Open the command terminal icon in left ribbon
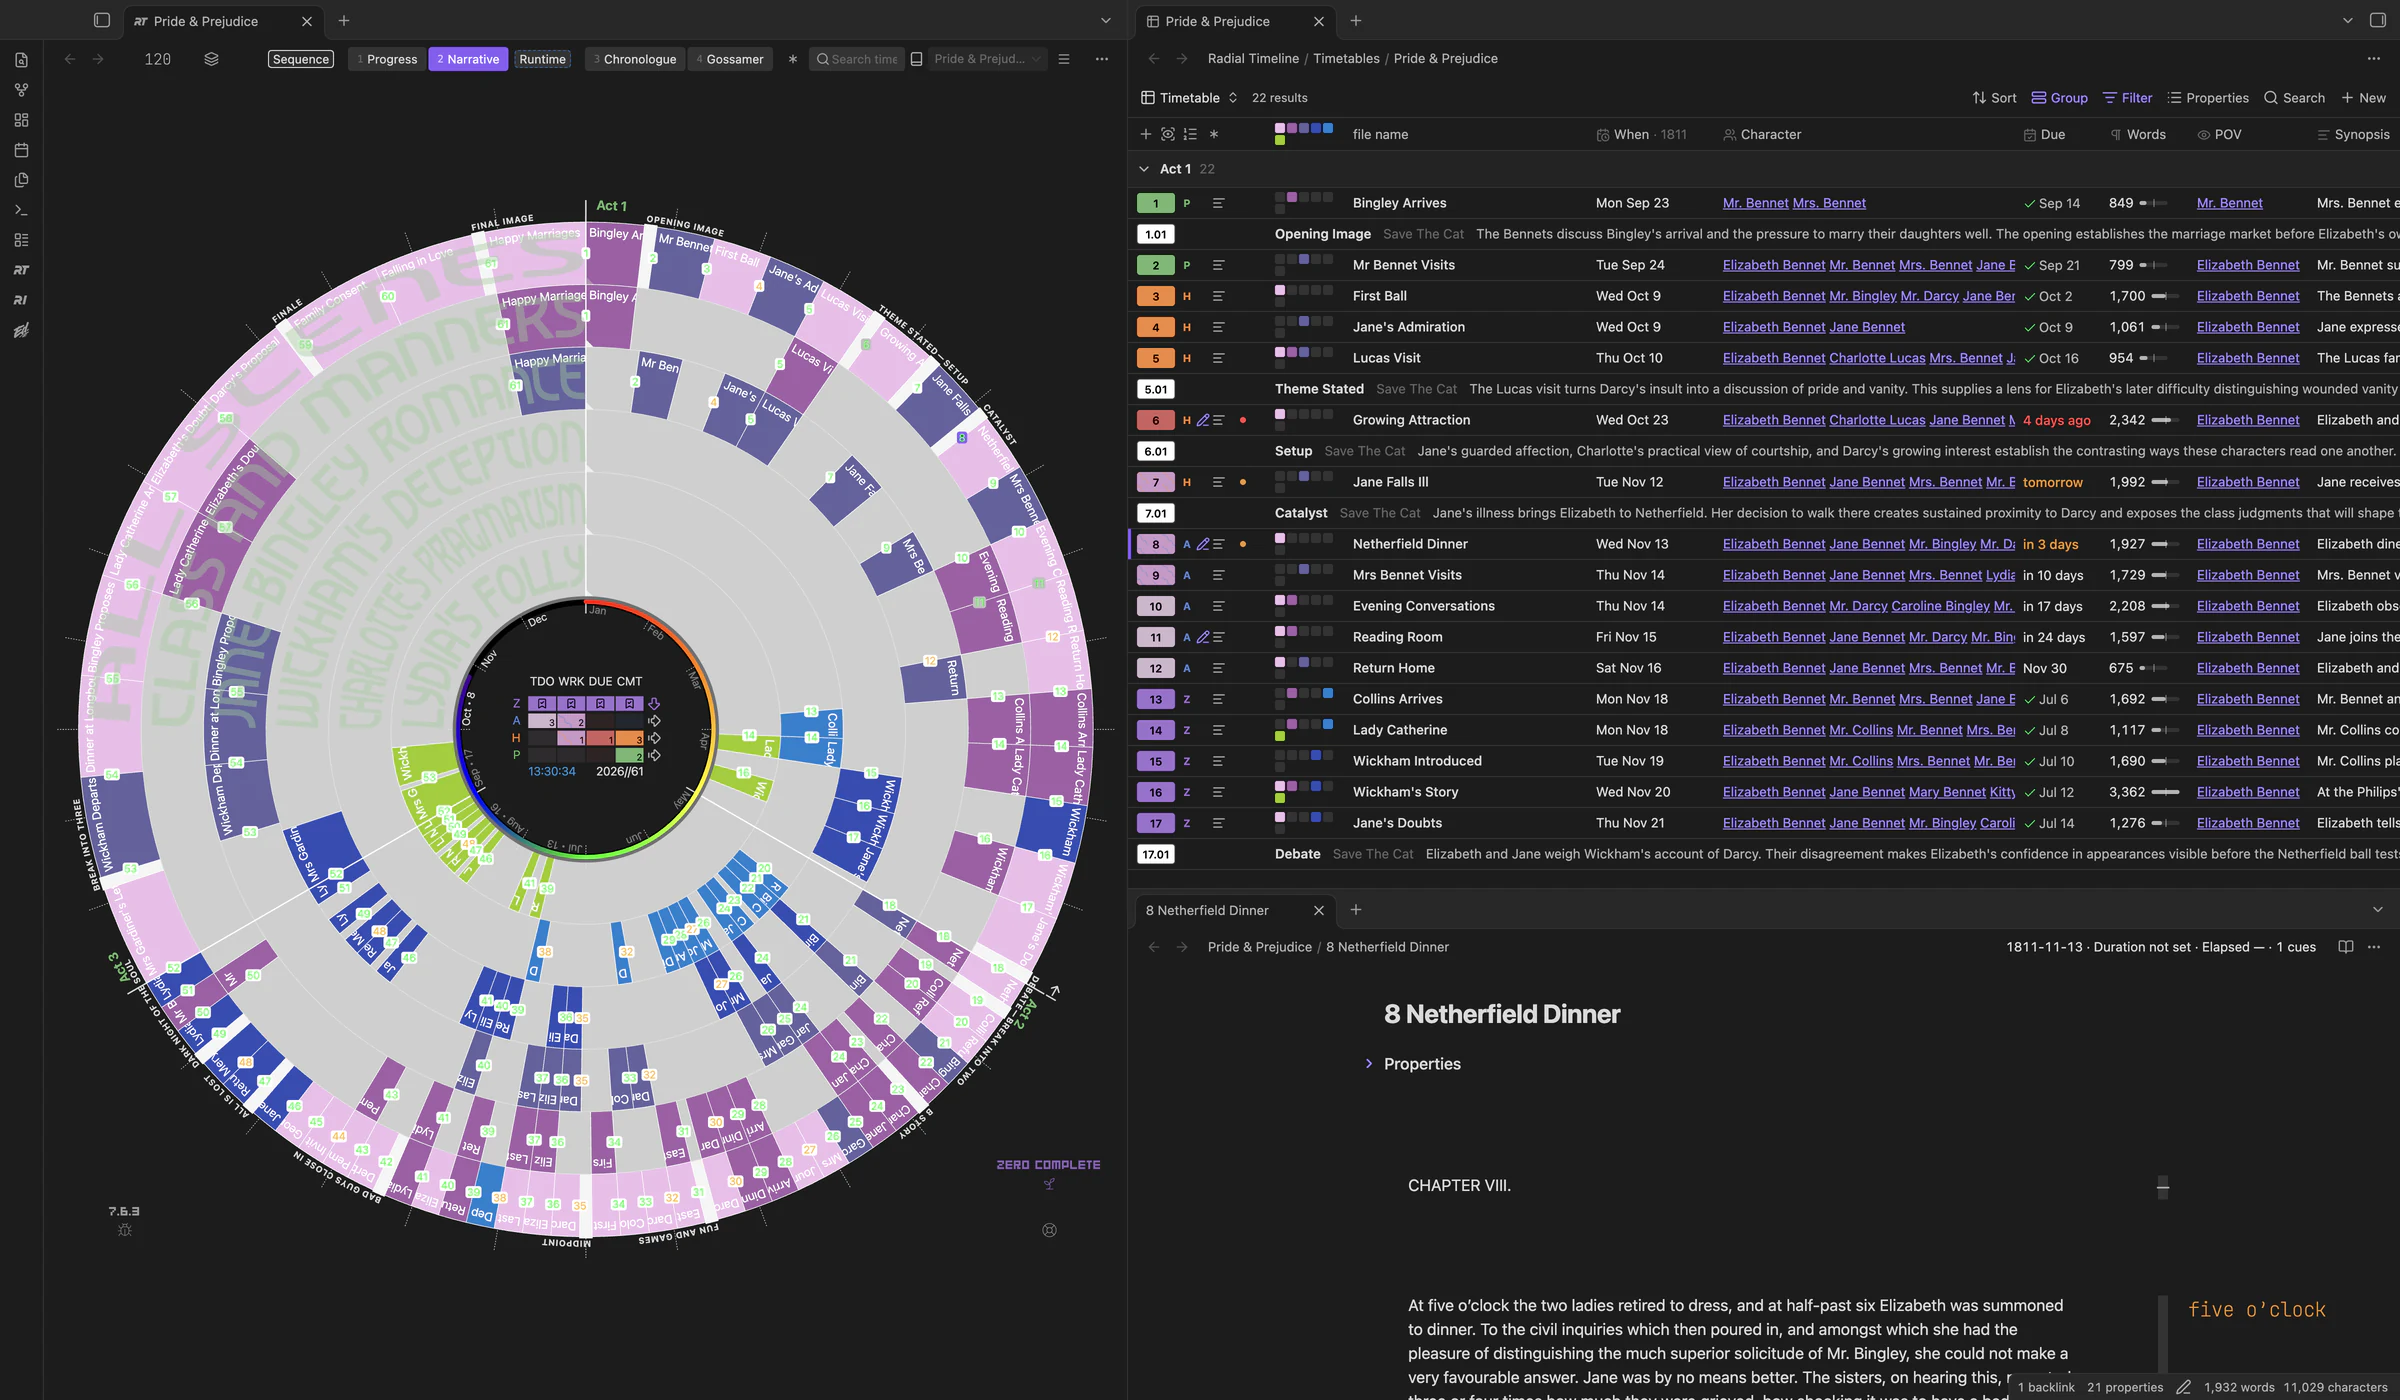 coord(21,210)
